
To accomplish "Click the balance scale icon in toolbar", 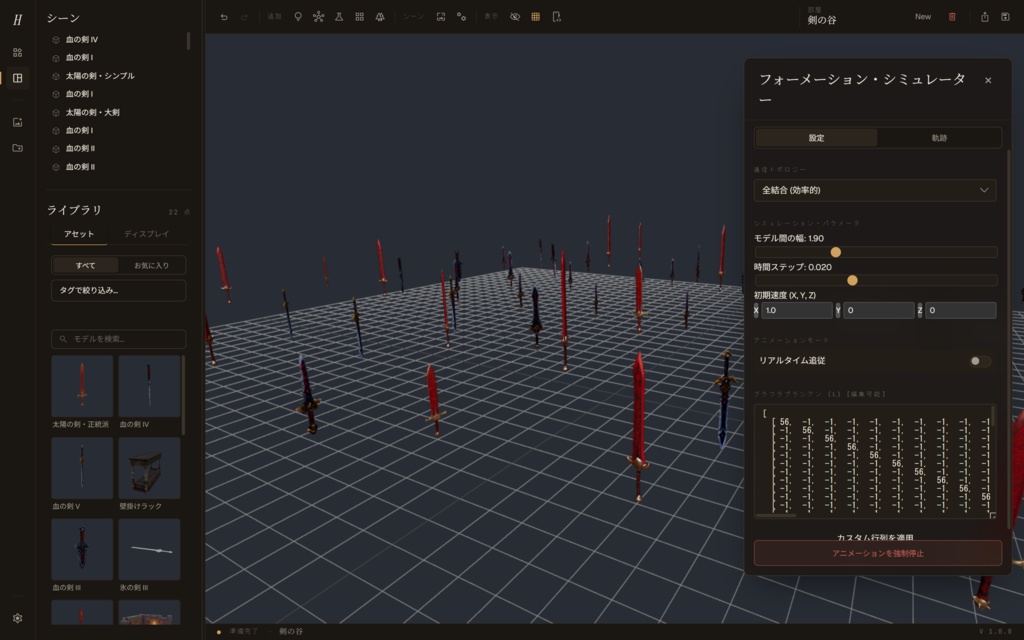I will pyautogui.click(x=380, y=17).
